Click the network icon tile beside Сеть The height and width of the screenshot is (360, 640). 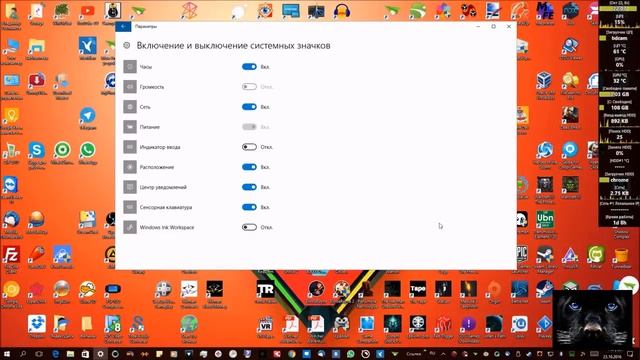[130, 107]
